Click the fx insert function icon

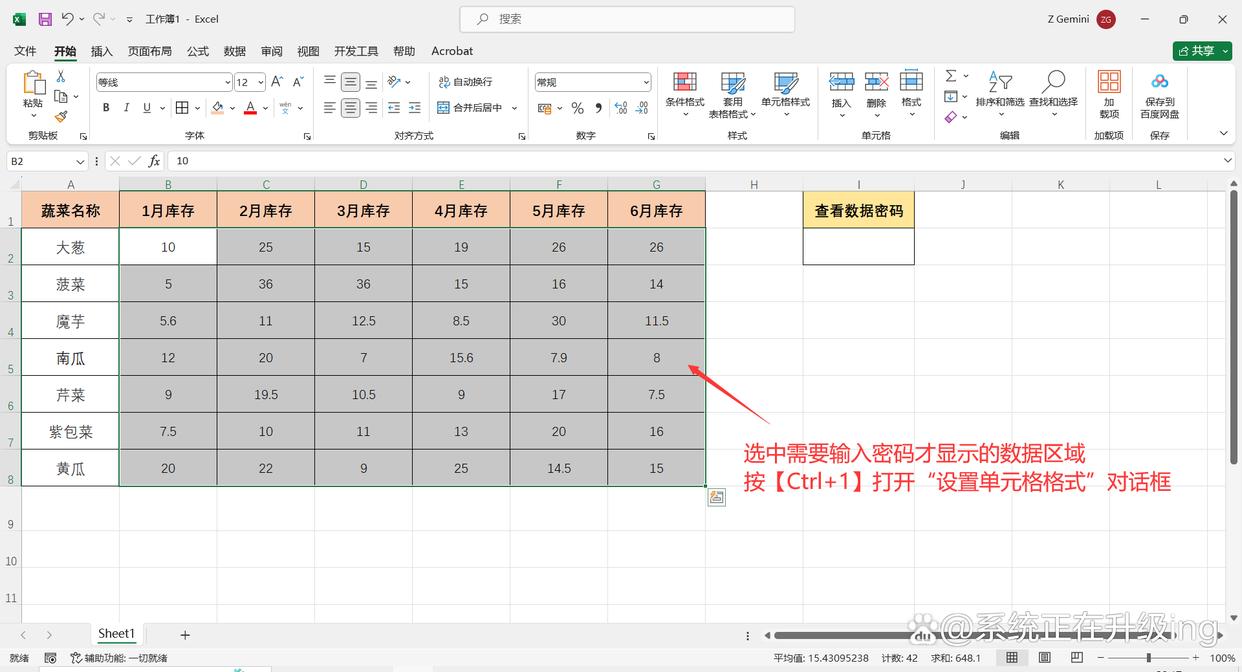click(154, 161)
